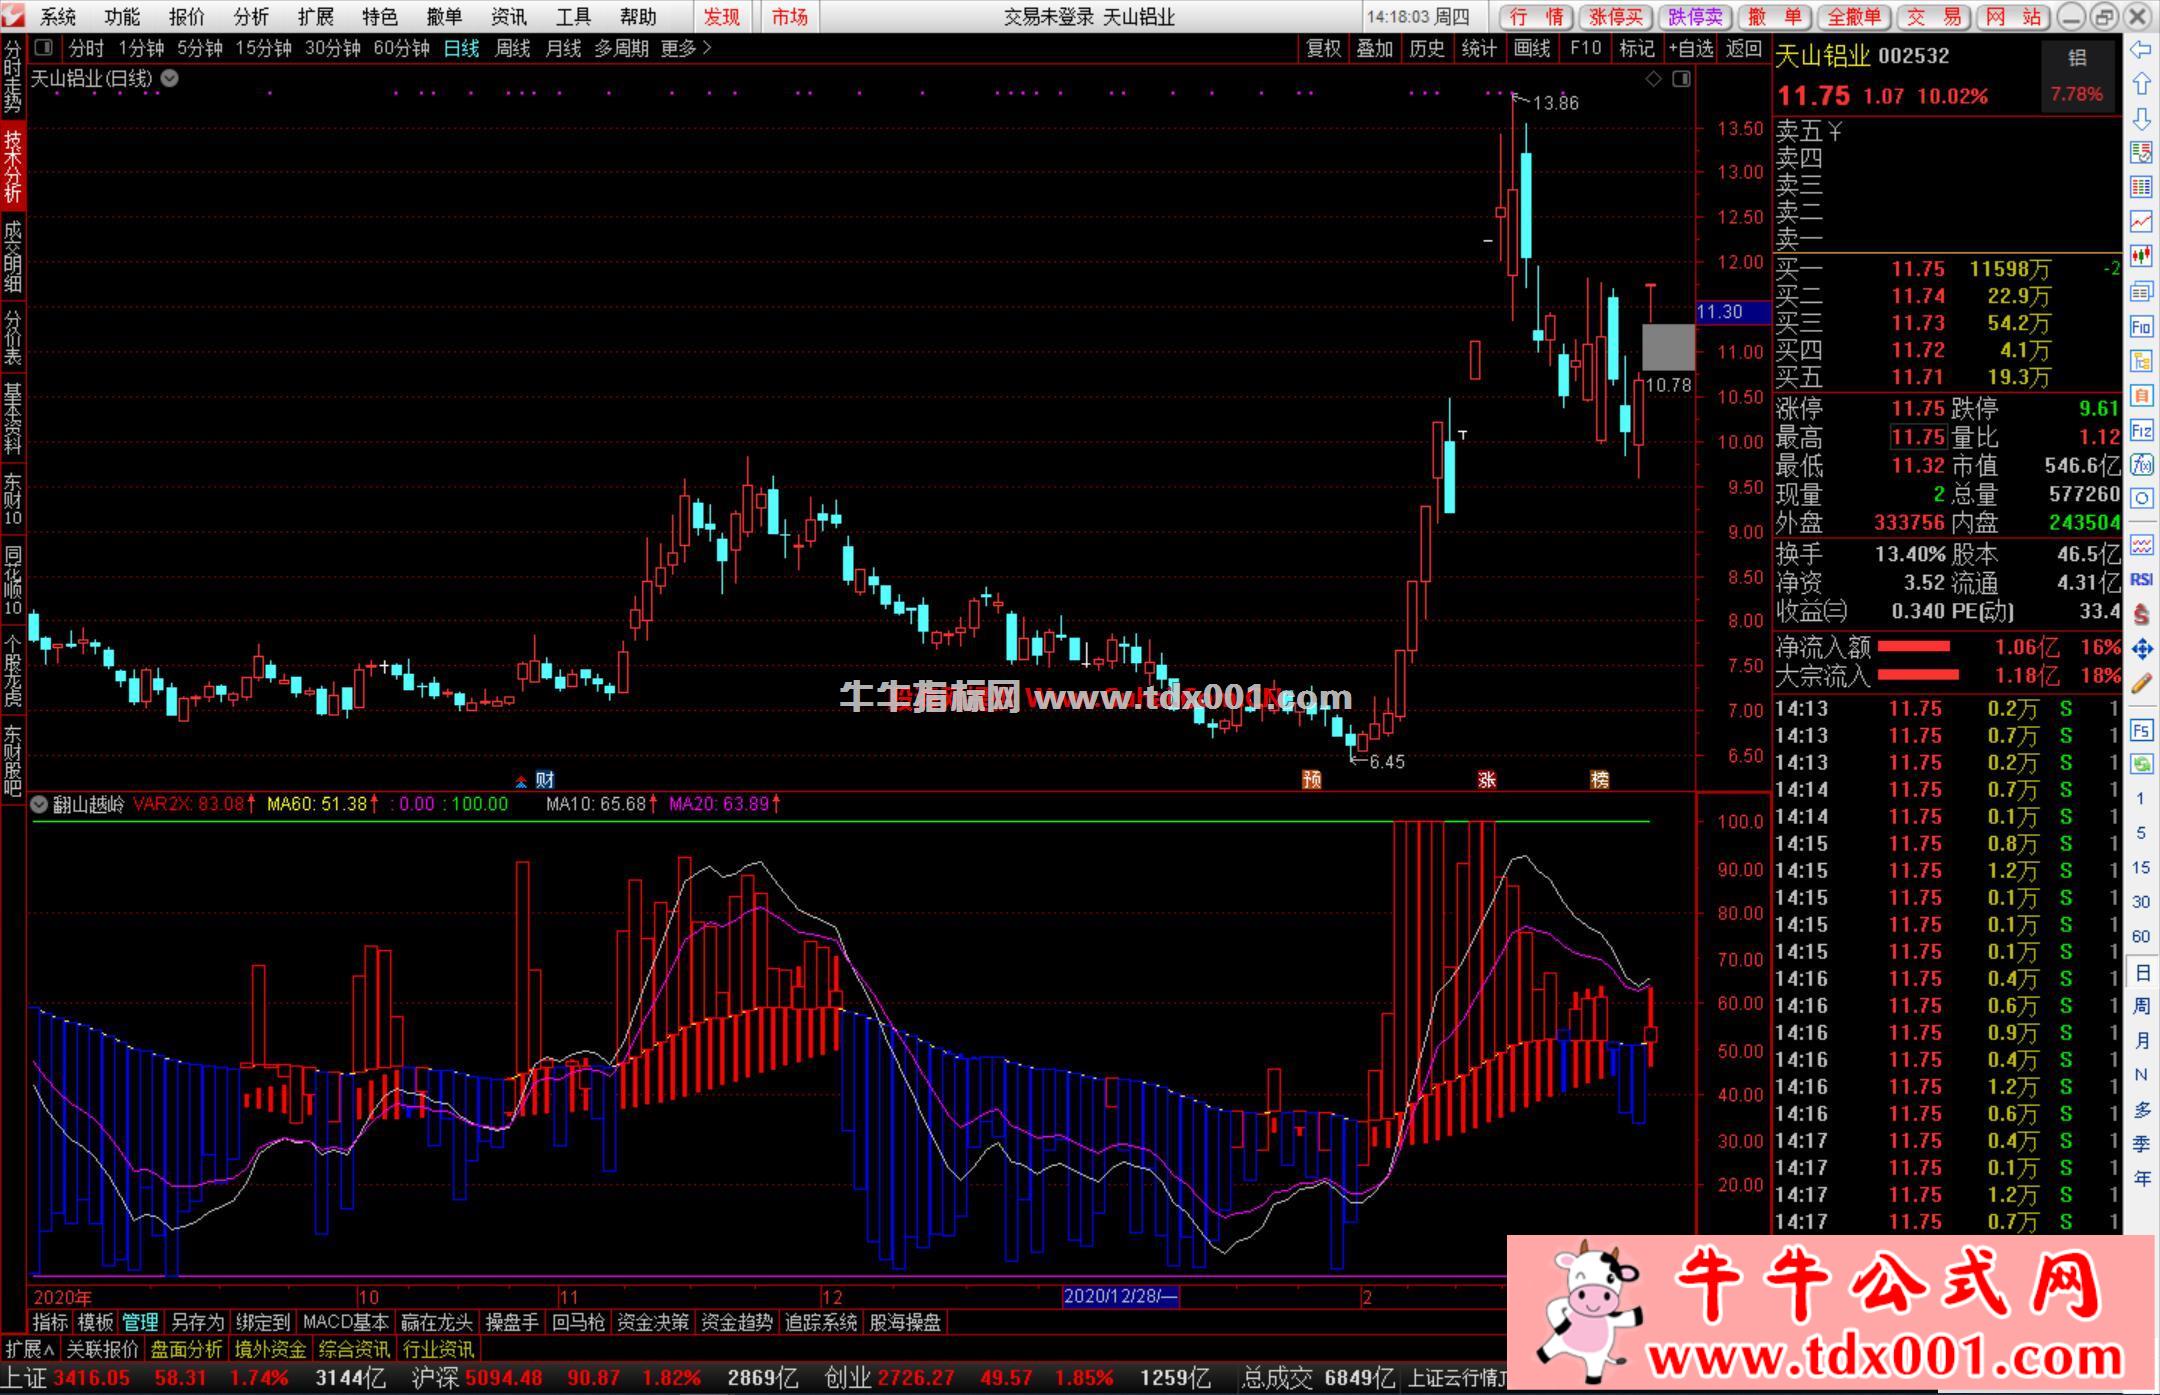Open the candlestick chart icon in right toolbar
Image resolution: width=2160 pixels, height=1395 pixels.
pos(2141,256)
